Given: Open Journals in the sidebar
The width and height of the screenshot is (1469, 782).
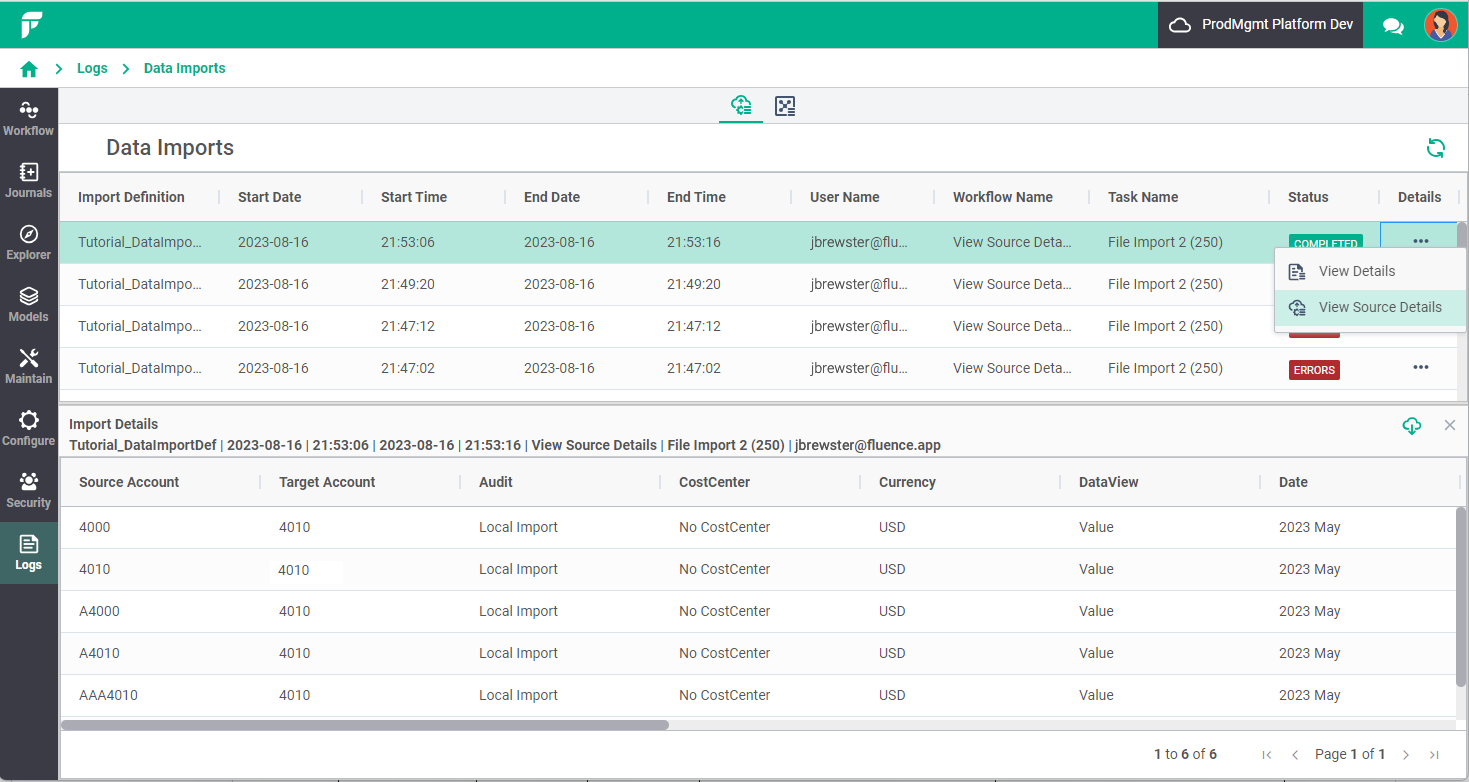Looking at the screenshot, I should tap(29, 181).
